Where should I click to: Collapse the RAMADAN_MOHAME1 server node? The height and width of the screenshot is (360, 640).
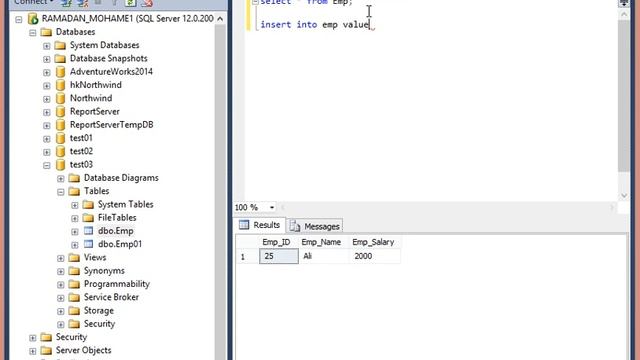(x=19, y=19)
